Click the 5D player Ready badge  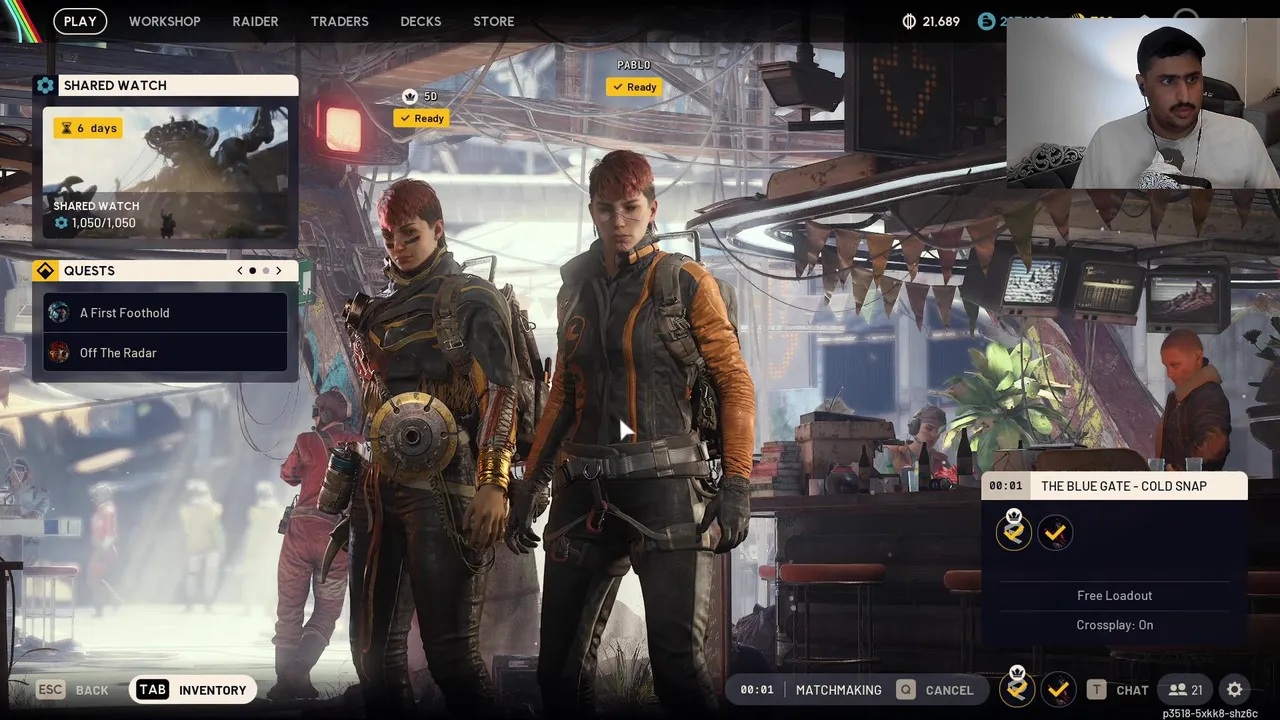421,118
